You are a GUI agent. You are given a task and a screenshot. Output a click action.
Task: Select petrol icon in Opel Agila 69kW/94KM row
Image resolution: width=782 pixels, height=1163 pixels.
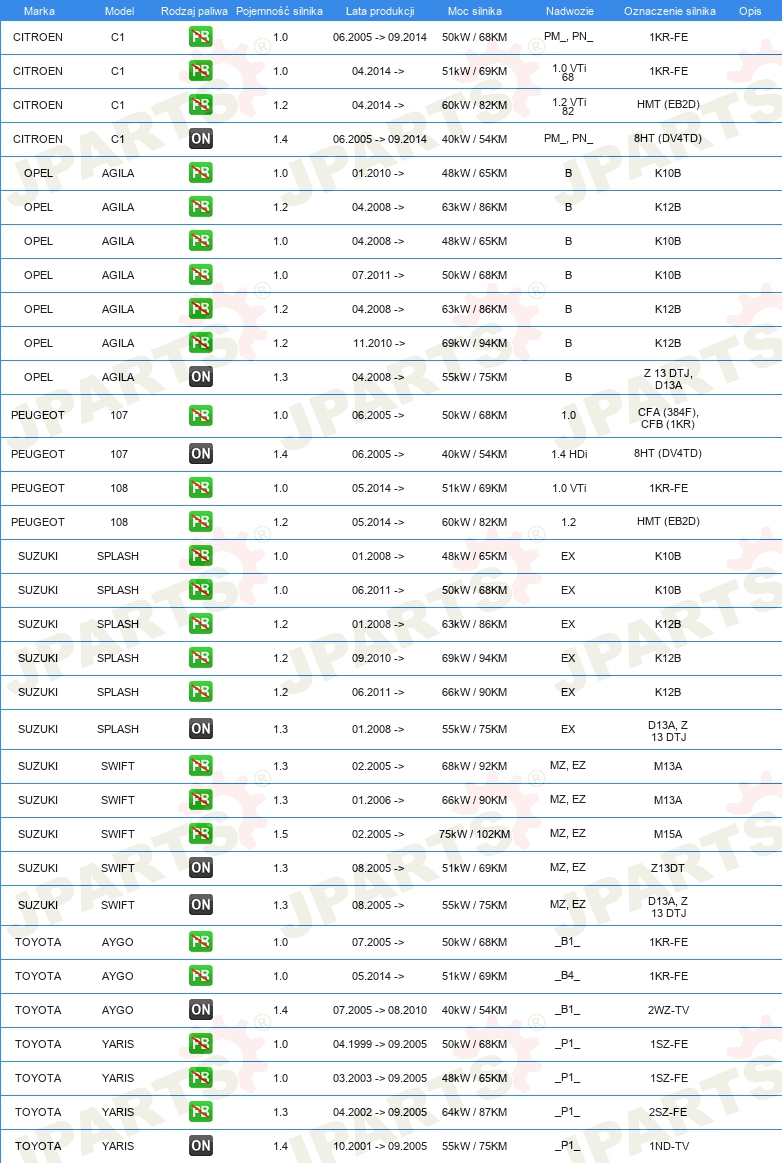[200, 343]
